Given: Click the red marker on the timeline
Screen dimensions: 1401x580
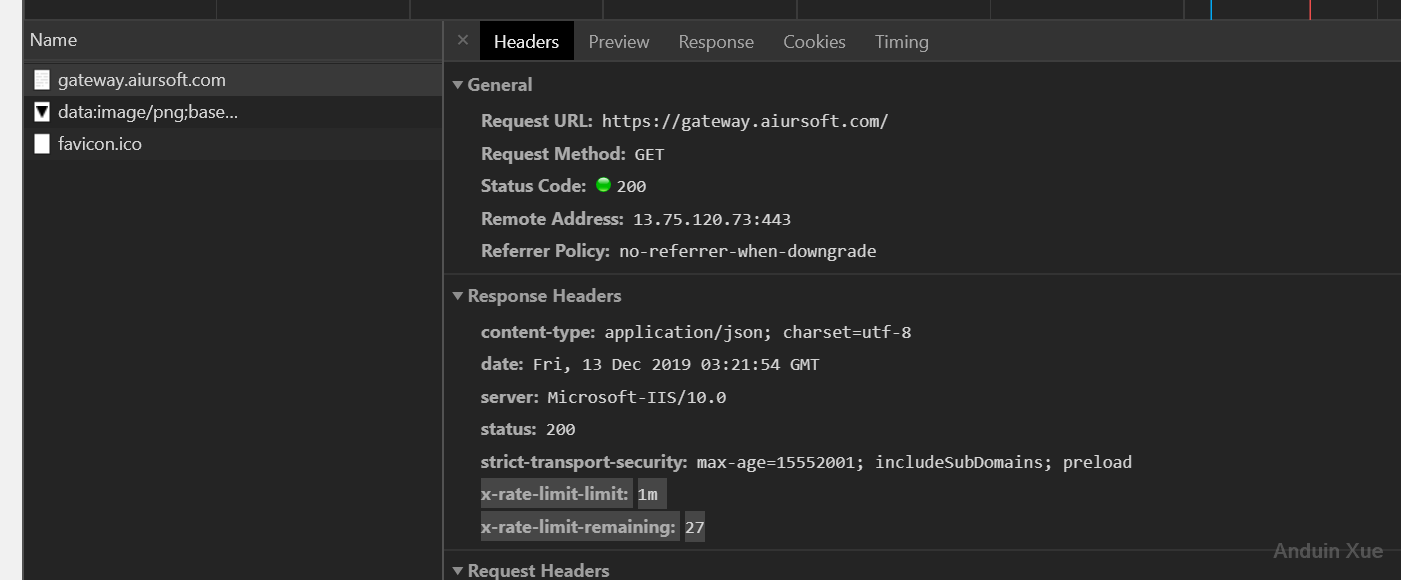Looking at the screenshot, I should [1310, 10].
